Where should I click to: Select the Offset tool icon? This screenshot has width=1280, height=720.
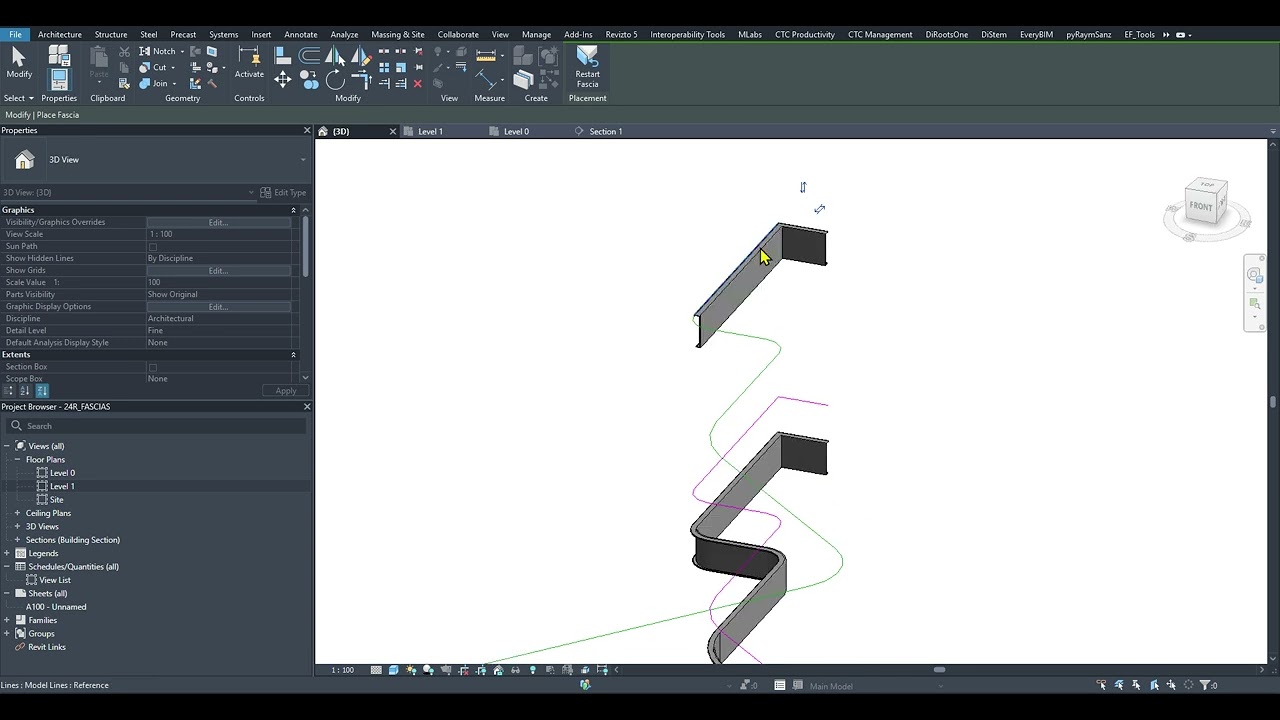click(309, 55)
